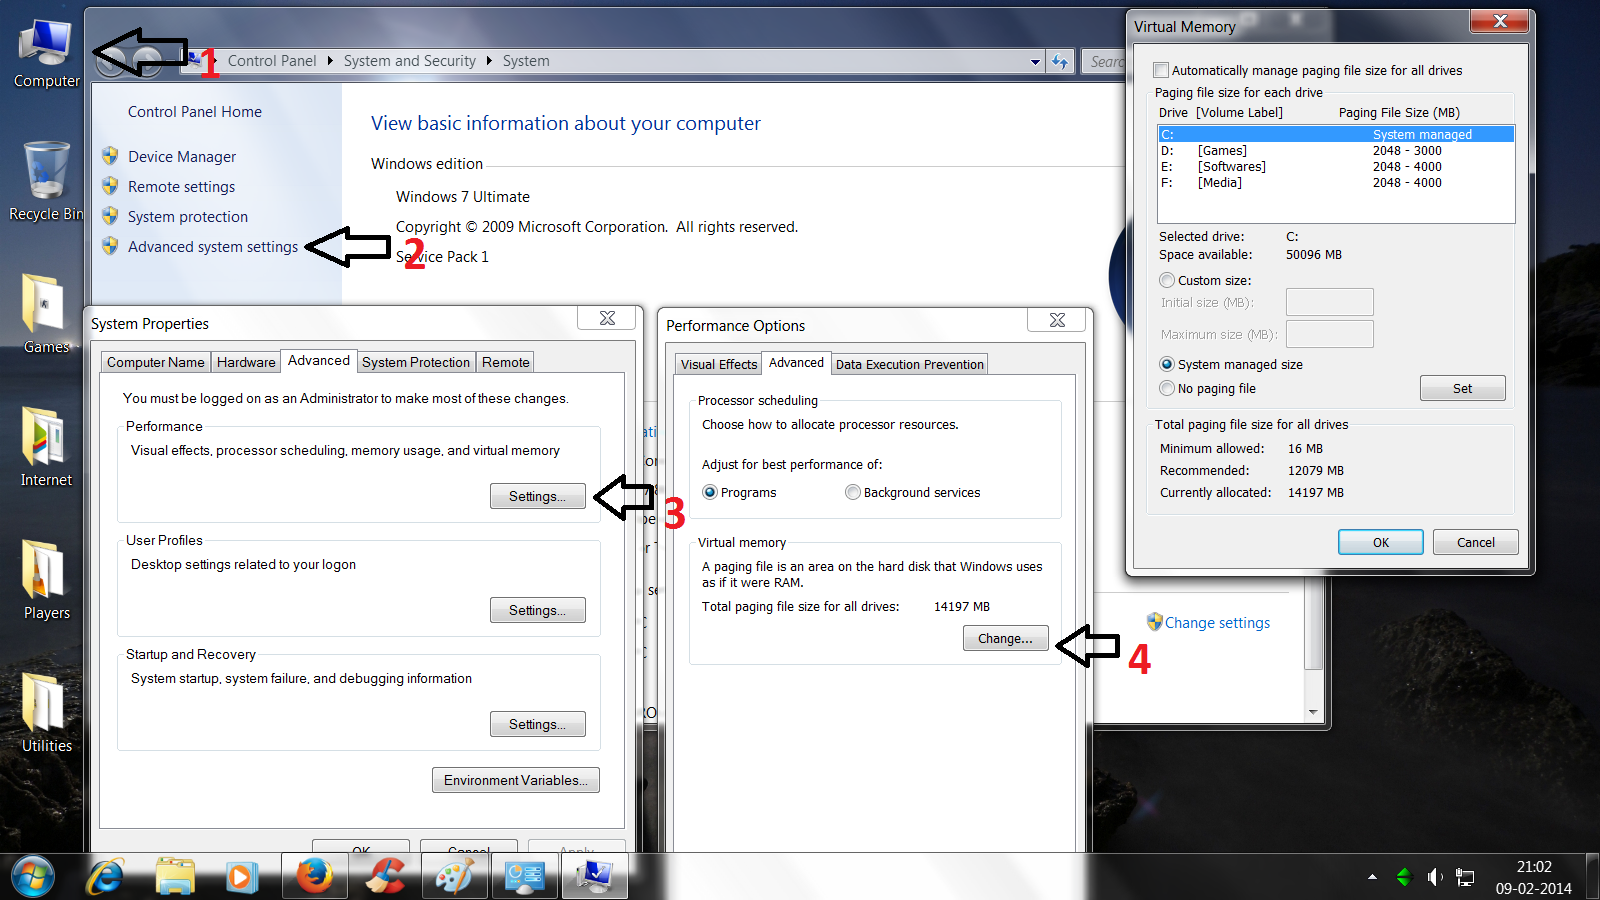The image size is (1600, 900).
Task: Go to Control Panel Home
Action: tap(195, 112)
